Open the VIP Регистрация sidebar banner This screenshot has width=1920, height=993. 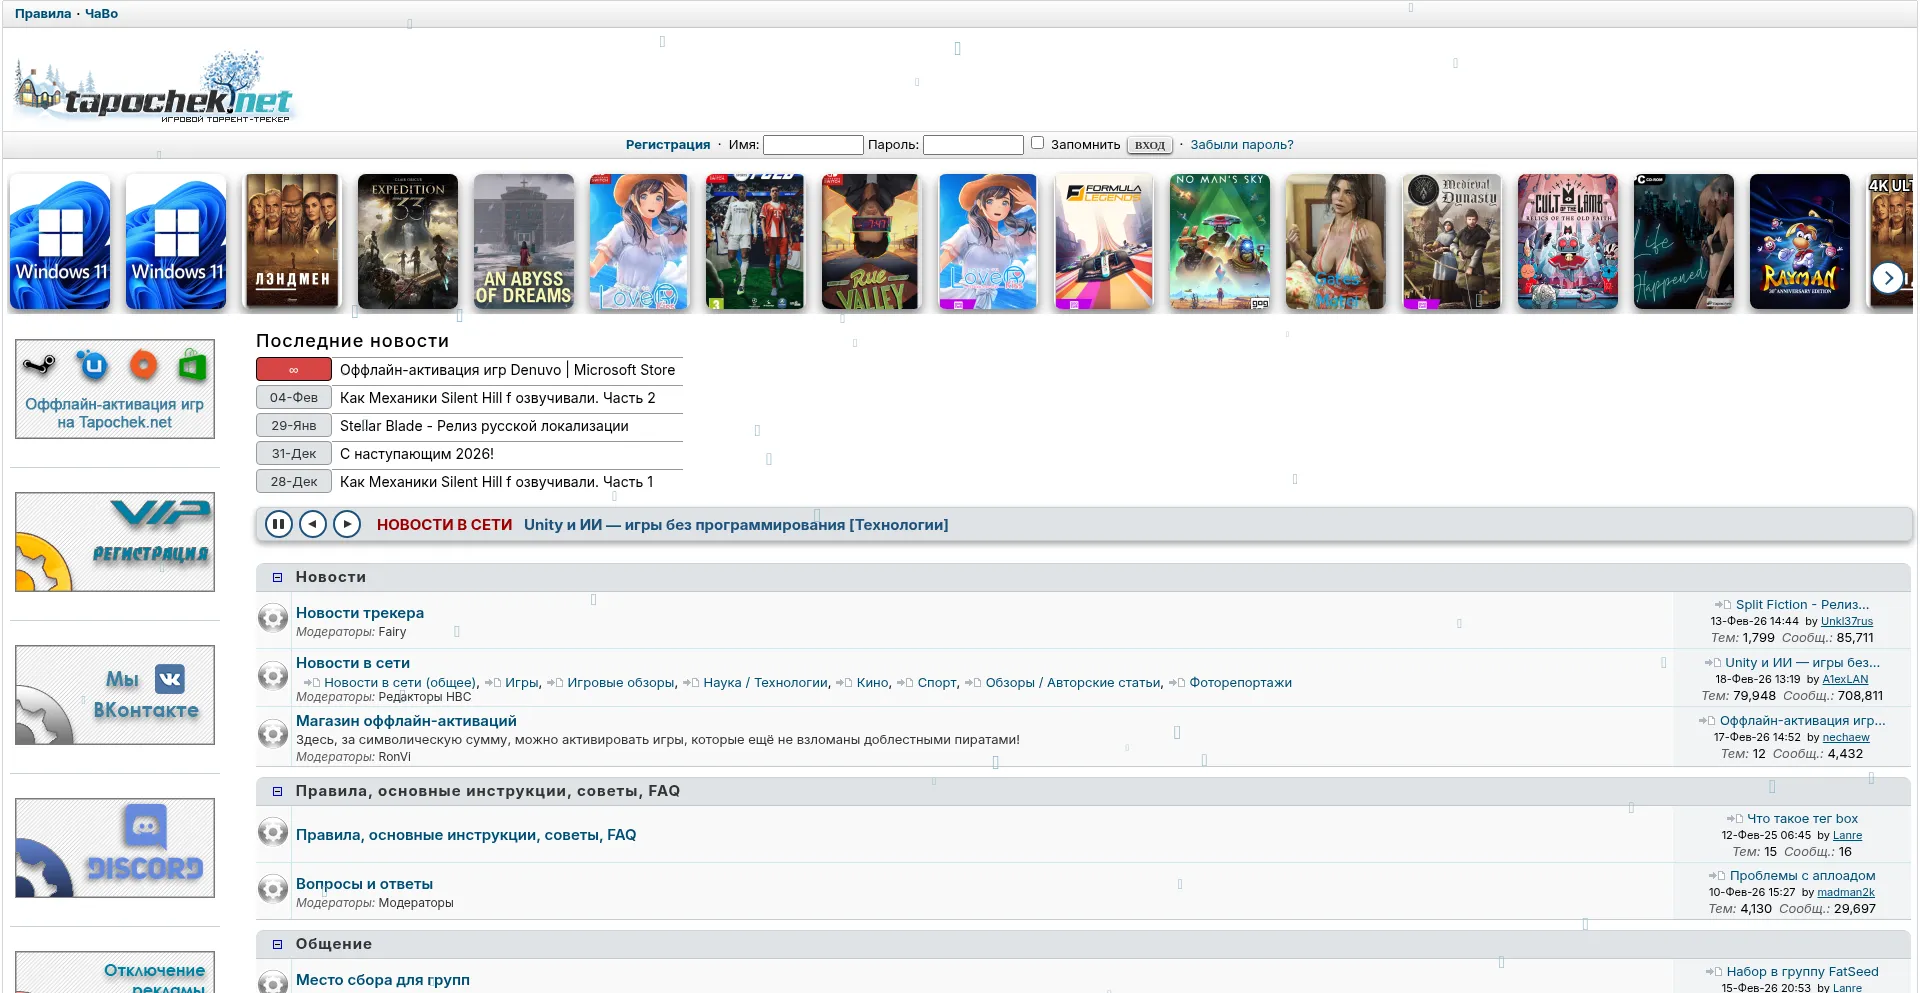115,542
